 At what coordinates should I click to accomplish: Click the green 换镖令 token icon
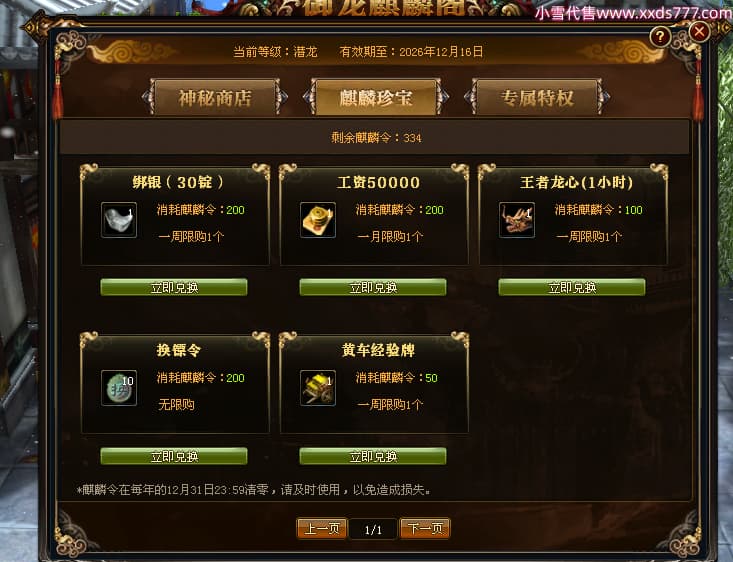pos(119,388)
